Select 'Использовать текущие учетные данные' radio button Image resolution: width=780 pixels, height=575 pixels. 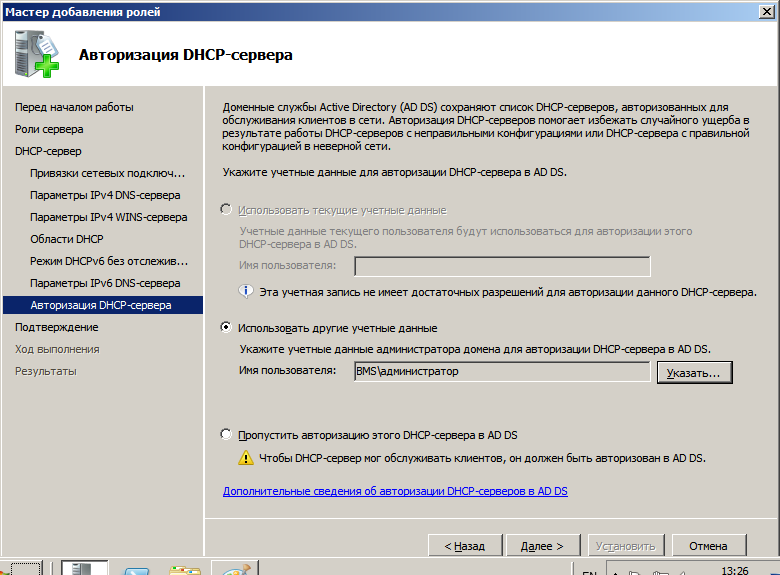tap(226, 209)
